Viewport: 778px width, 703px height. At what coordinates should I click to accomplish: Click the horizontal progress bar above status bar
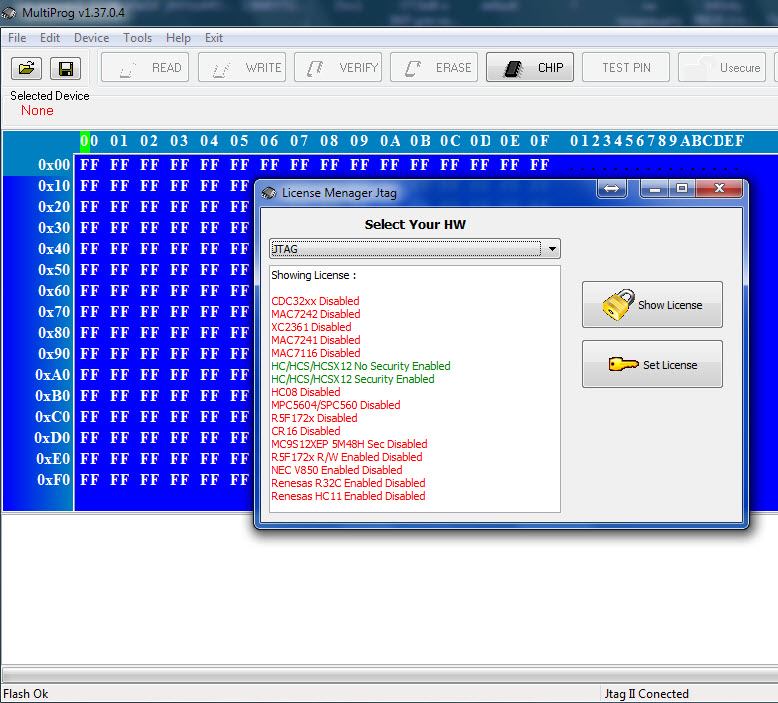390,675
